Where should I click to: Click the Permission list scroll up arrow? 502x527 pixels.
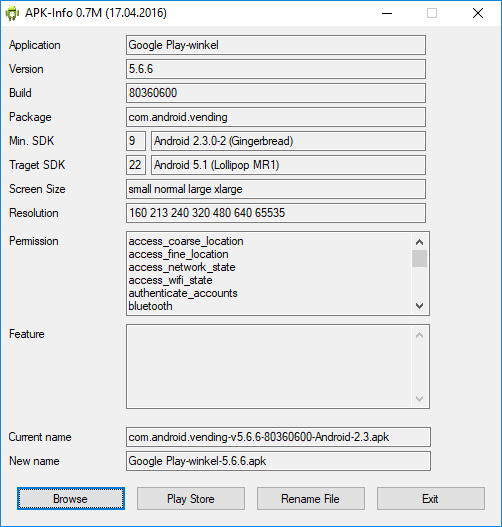419,242
